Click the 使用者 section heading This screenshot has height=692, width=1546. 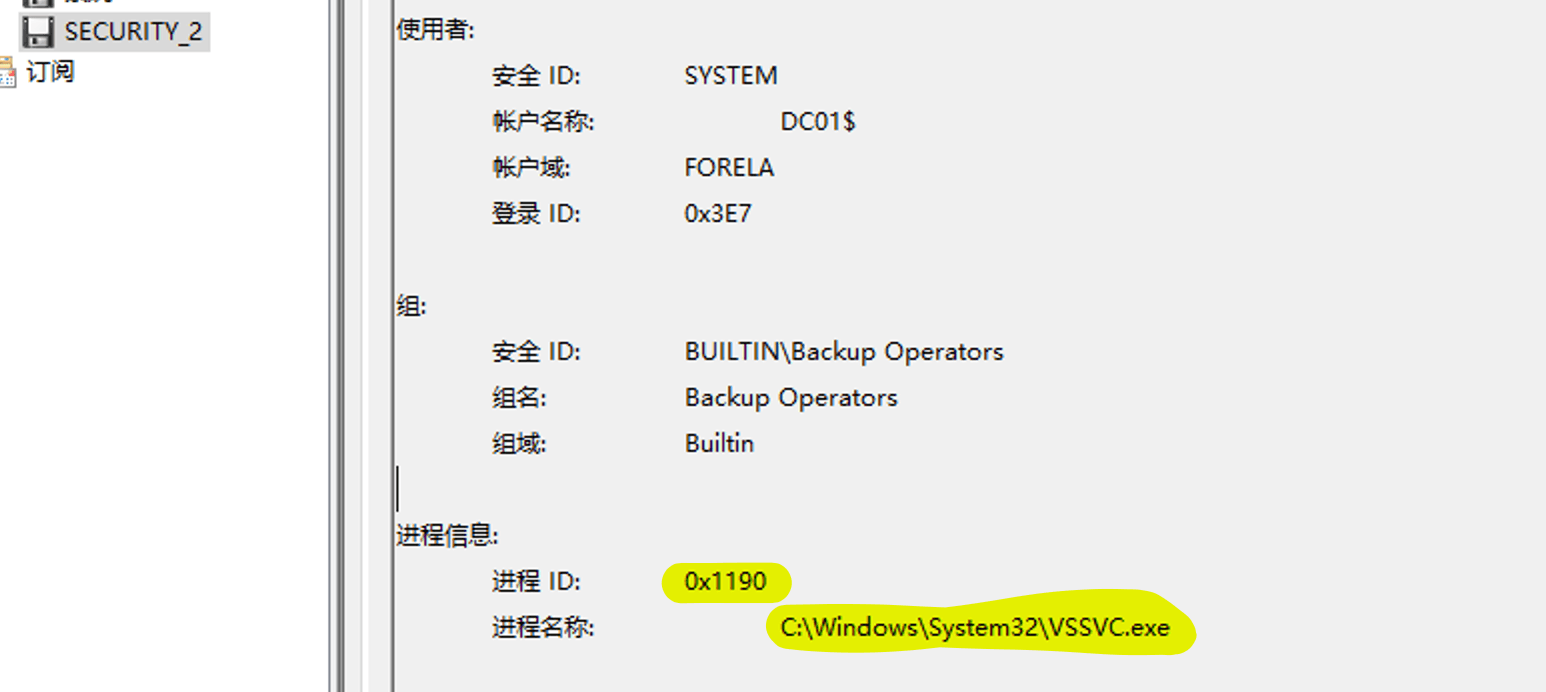click(x=436, y=30)
